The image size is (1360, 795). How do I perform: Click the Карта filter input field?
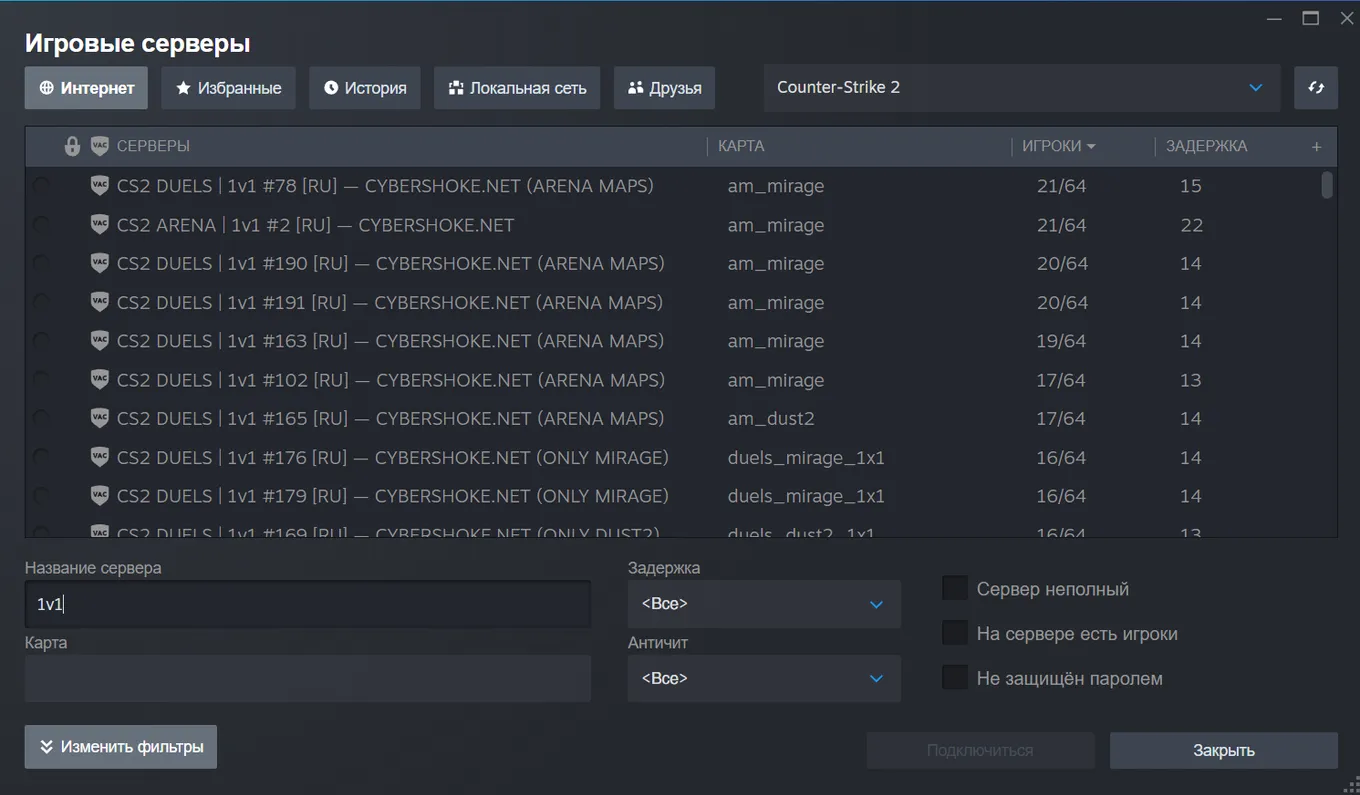[308, 678]
